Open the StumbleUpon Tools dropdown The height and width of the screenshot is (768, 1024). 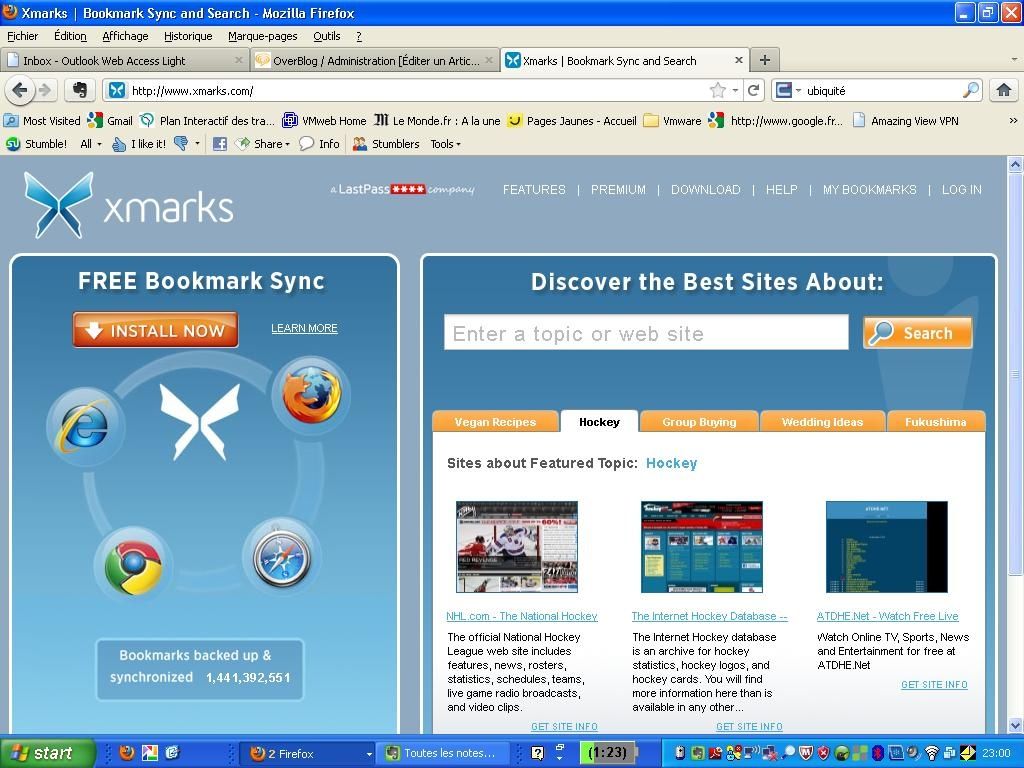(x=445, y=144)
